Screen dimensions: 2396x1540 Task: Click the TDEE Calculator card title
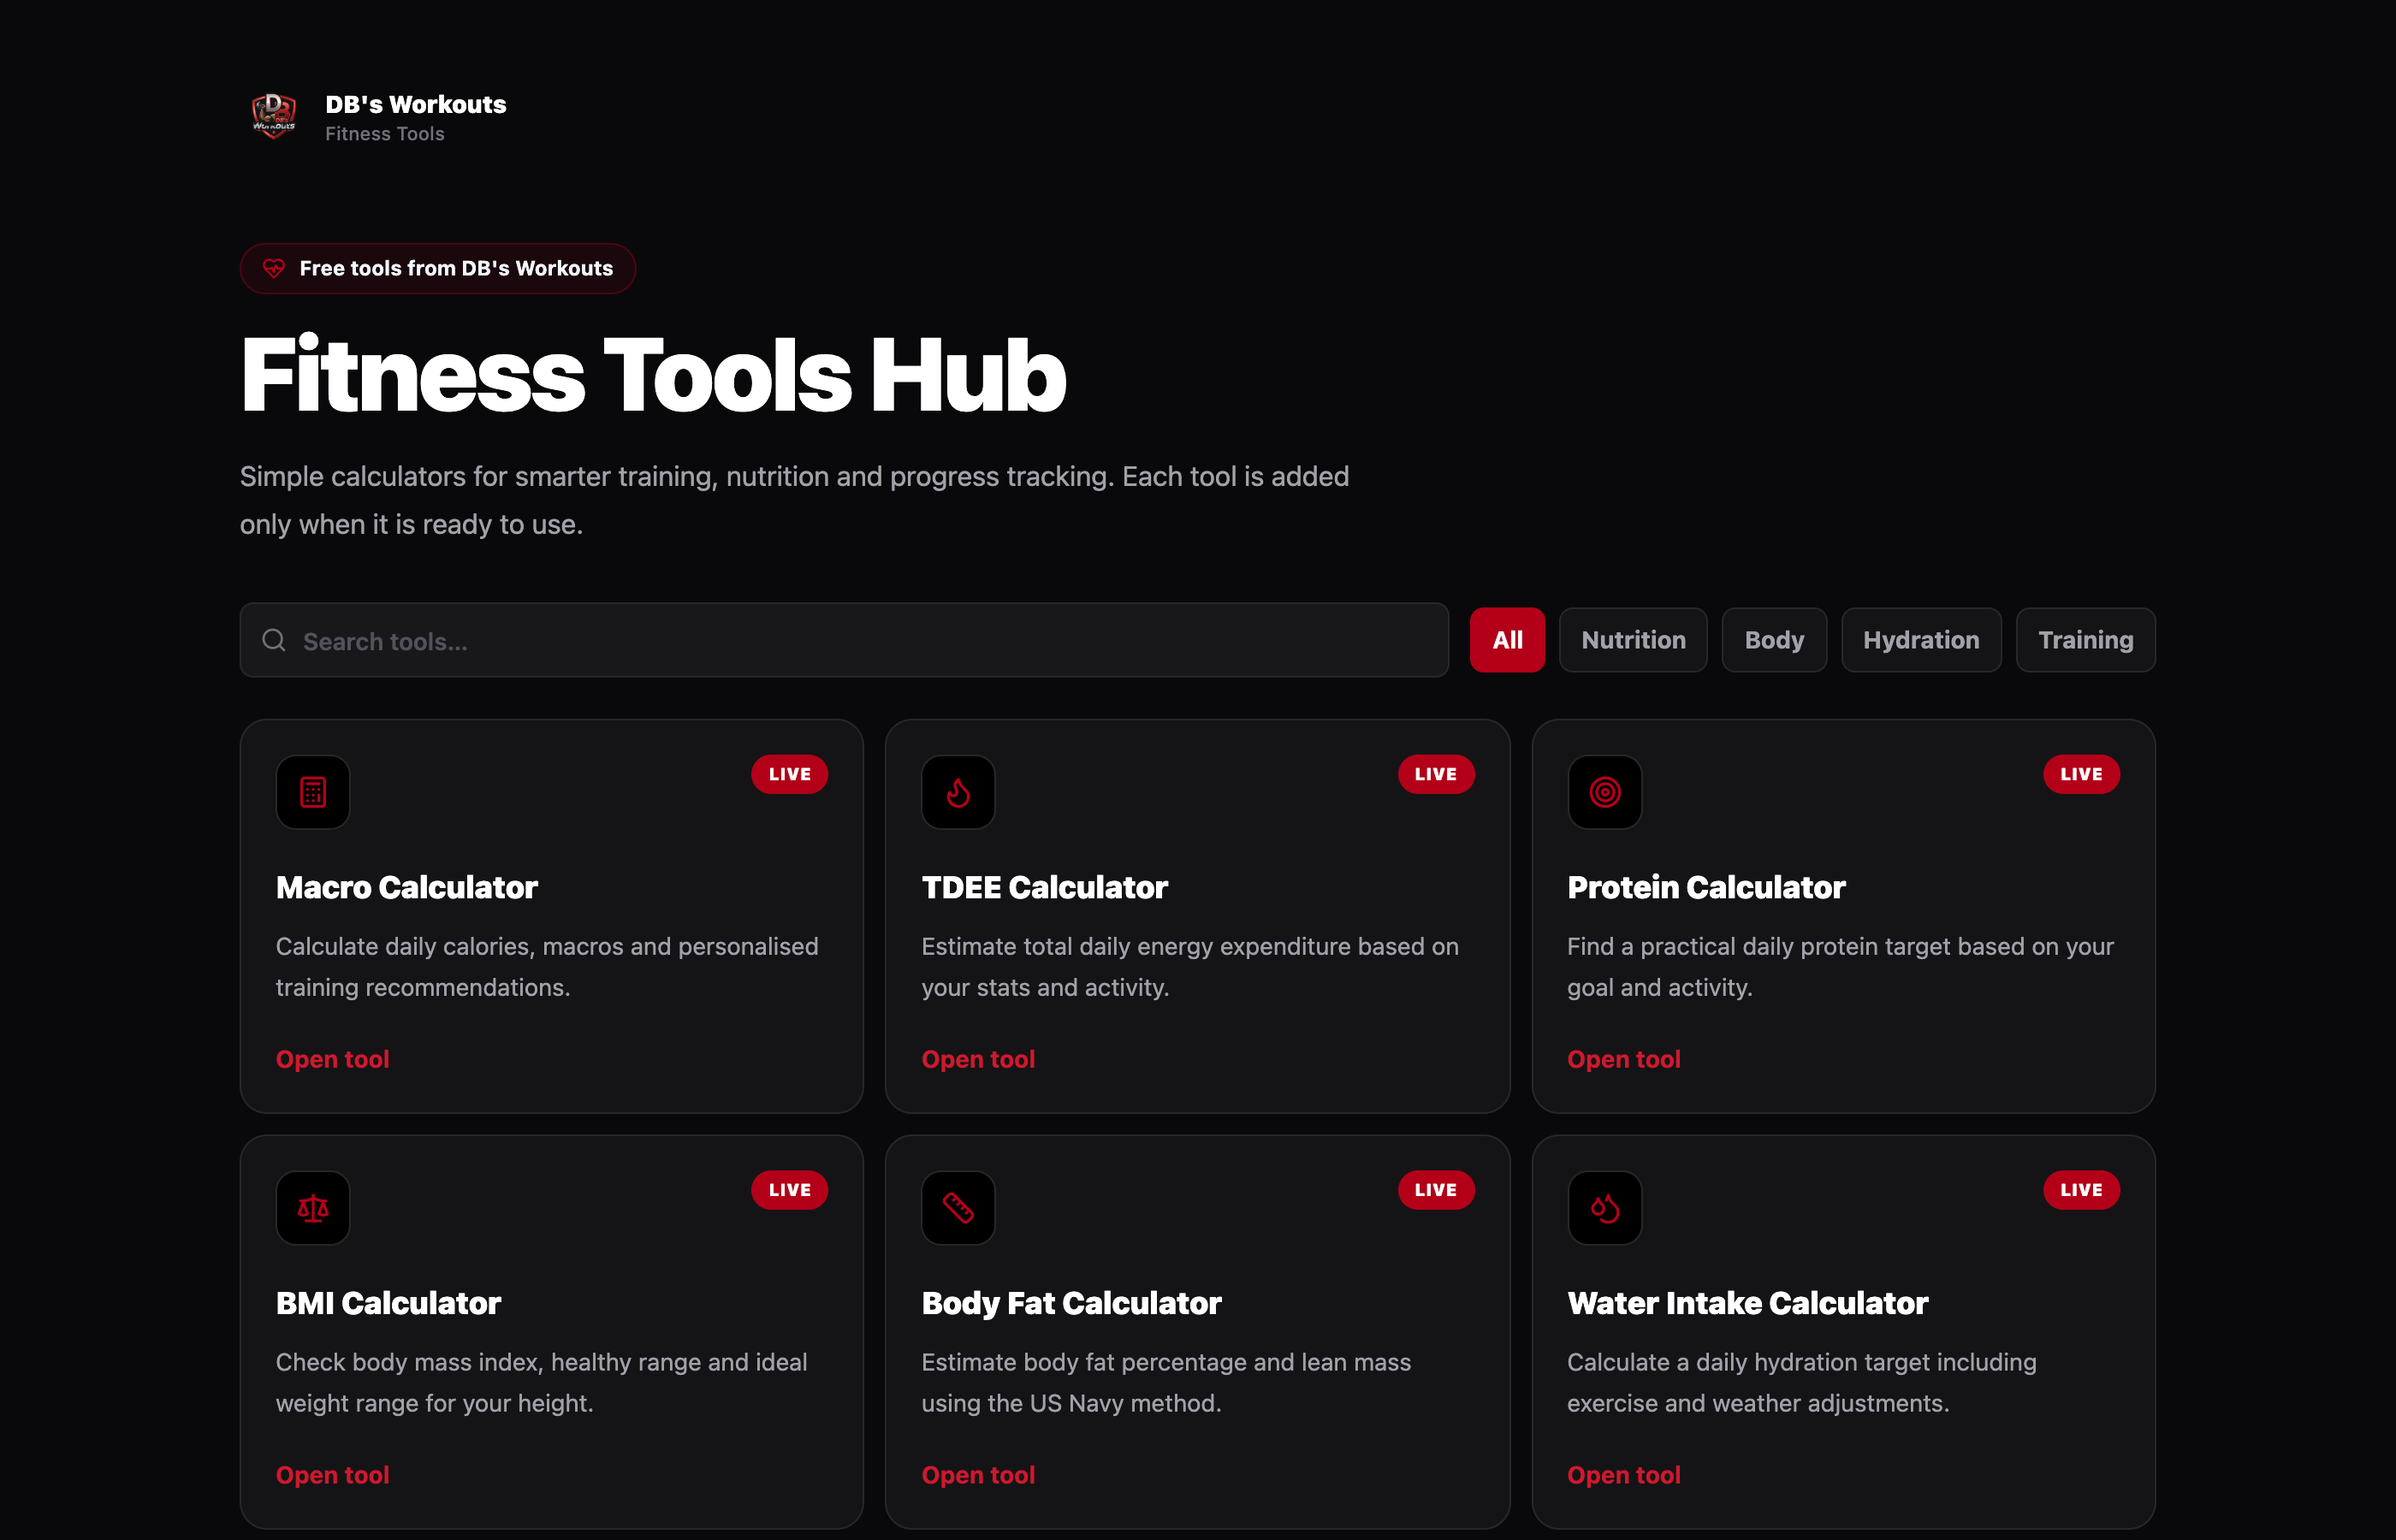click(1044, 887)
